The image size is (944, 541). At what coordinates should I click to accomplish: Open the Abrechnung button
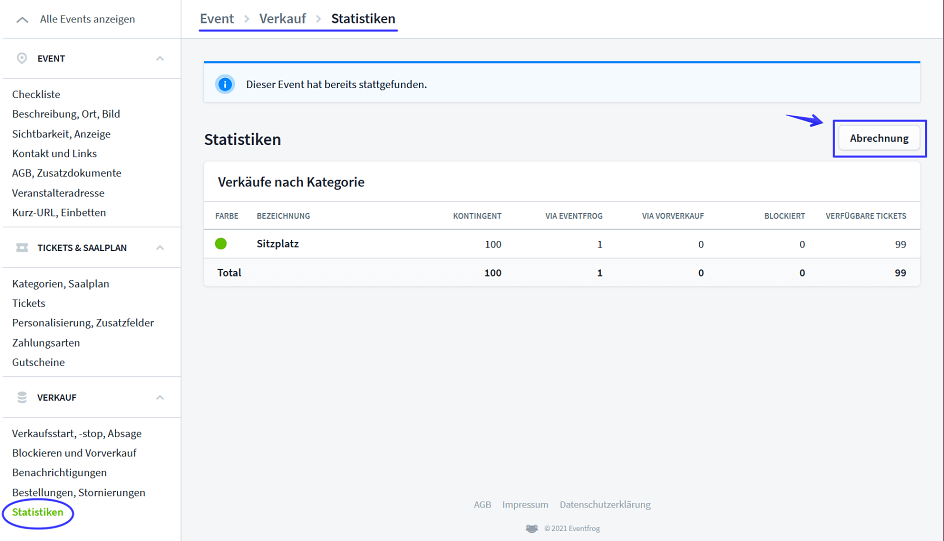pos(879,139)
